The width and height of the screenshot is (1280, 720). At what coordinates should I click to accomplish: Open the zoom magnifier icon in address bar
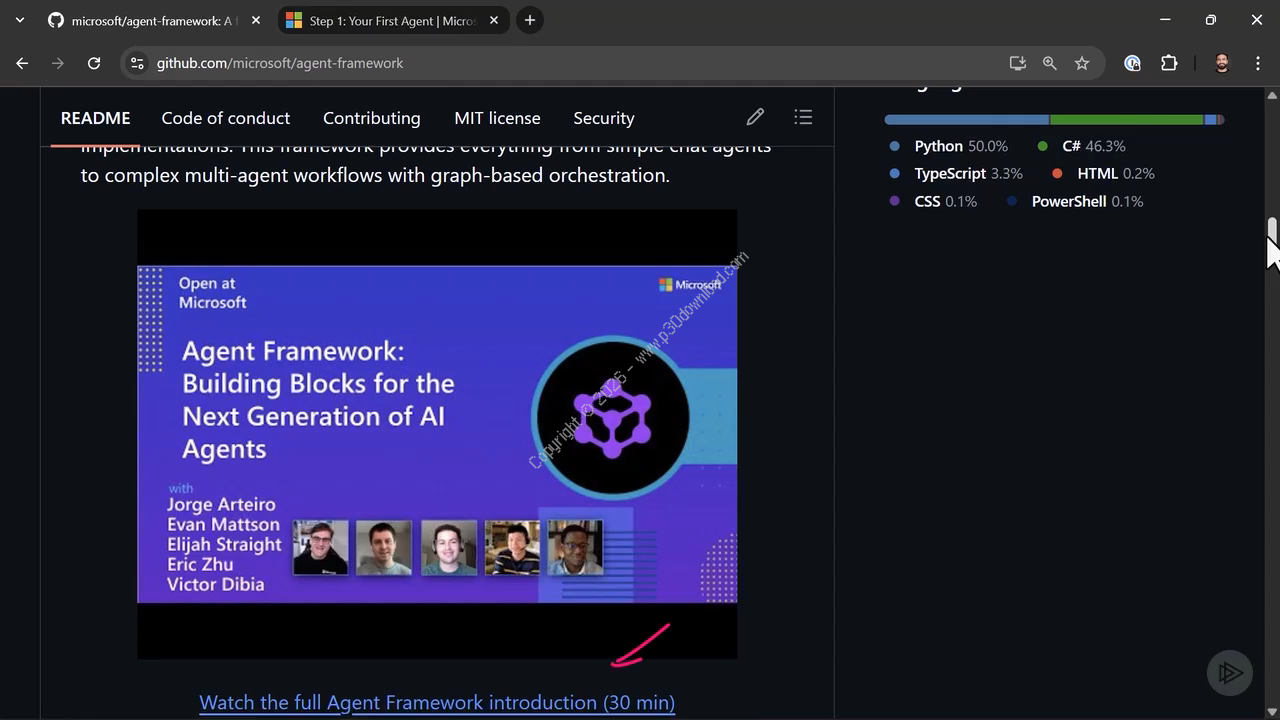pos(1050,63)
